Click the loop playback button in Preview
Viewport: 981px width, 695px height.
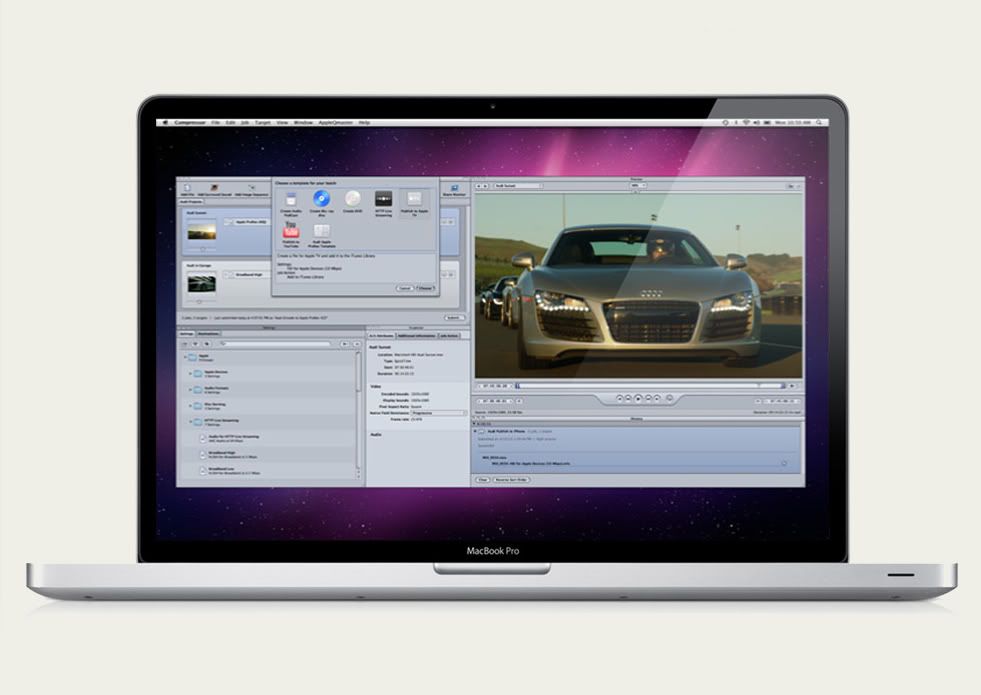click(669, 398)
